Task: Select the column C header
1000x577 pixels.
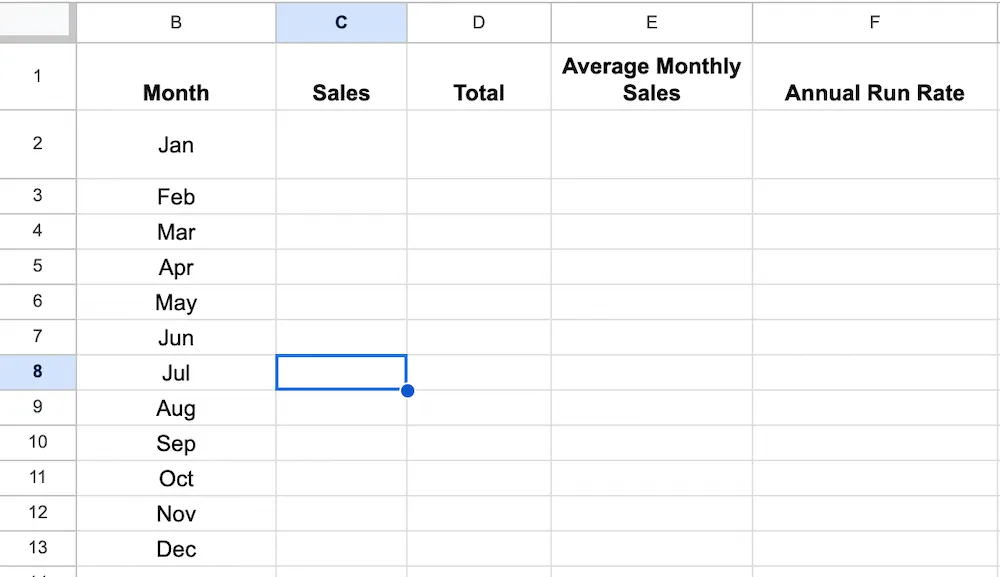Action: tap(341, 22)
